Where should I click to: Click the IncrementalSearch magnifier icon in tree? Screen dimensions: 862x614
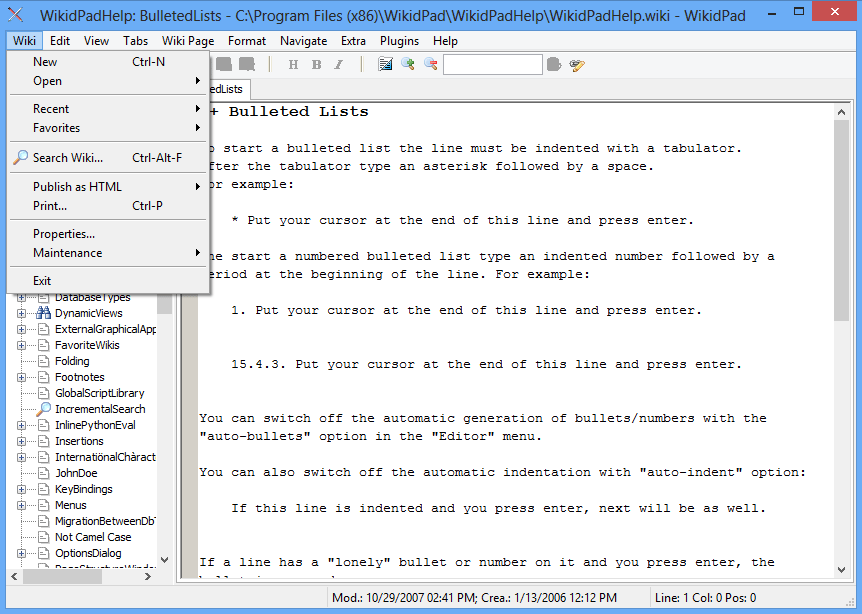coord(43,409)
